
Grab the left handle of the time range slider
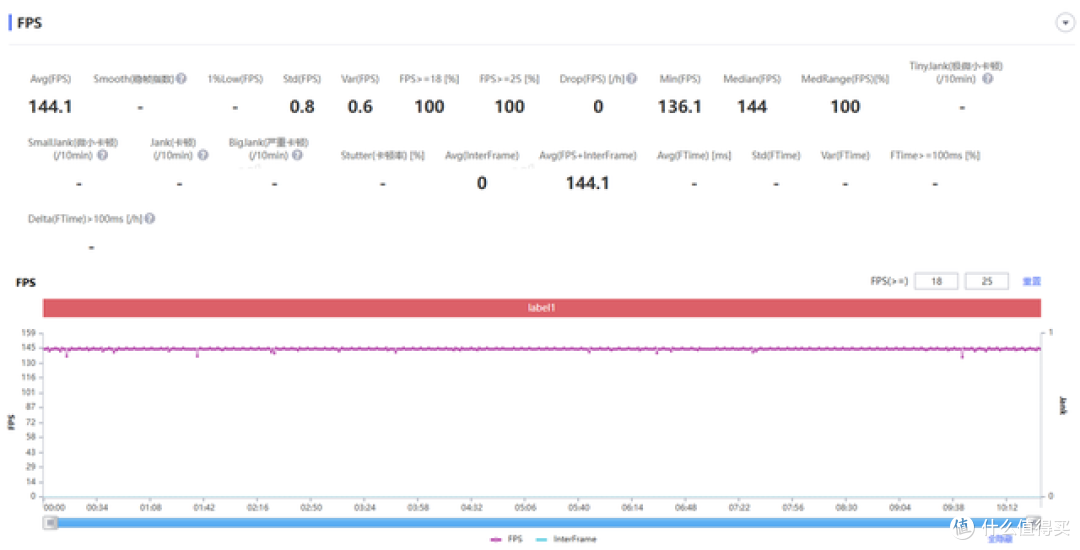click(50, 523)
